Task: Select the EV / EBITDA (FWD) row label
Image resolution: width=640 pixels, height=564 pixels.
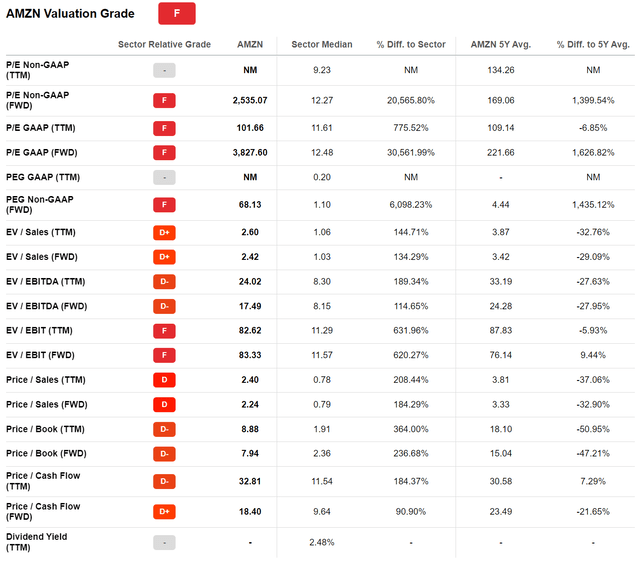Action: 47,306
